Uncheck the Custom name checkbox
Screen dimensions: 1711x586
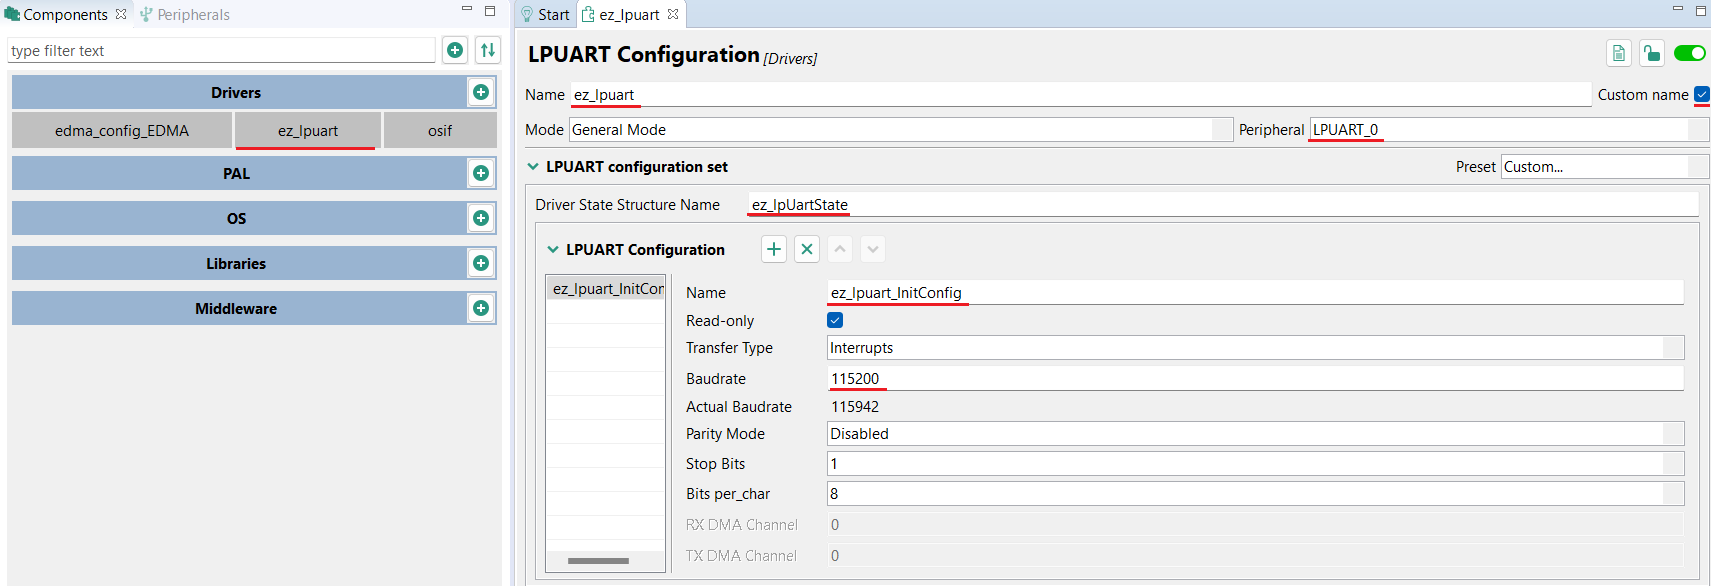click(x=1702, y=94)
